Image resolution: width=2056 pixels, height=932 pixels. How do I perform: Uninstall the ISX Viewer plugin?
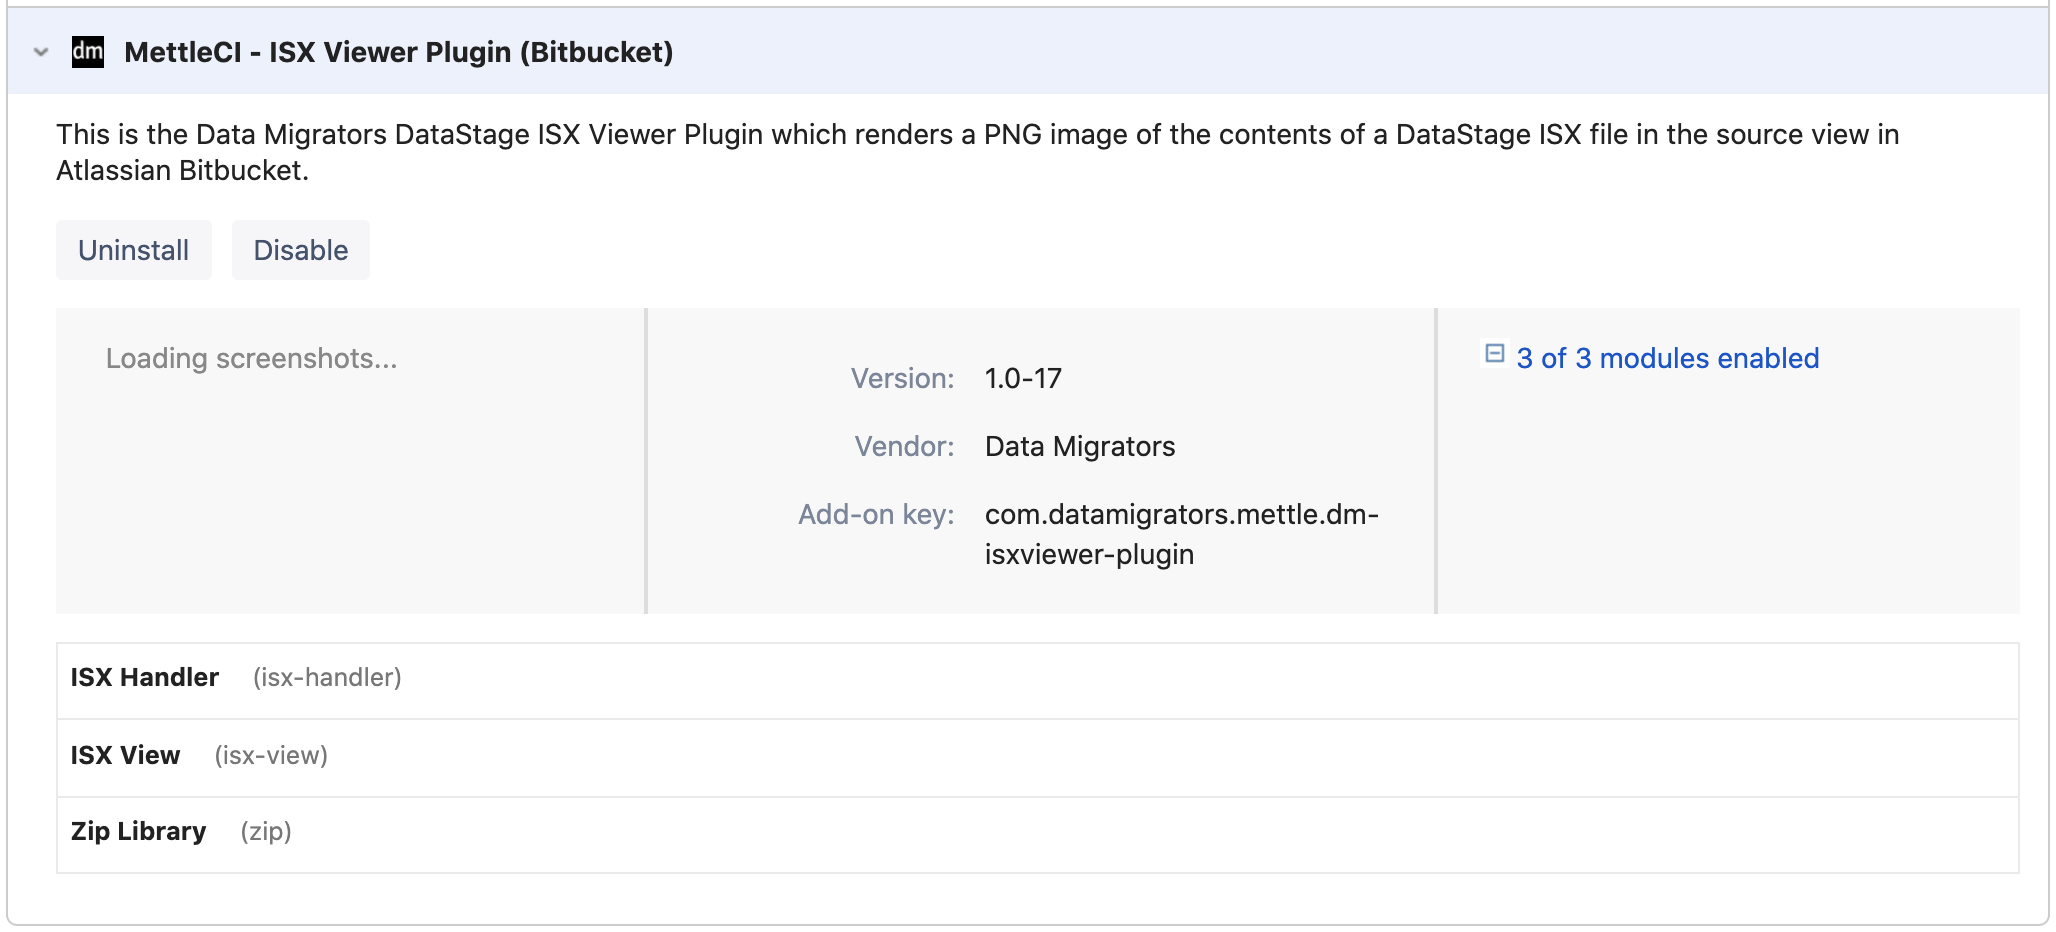pos(134,250)
